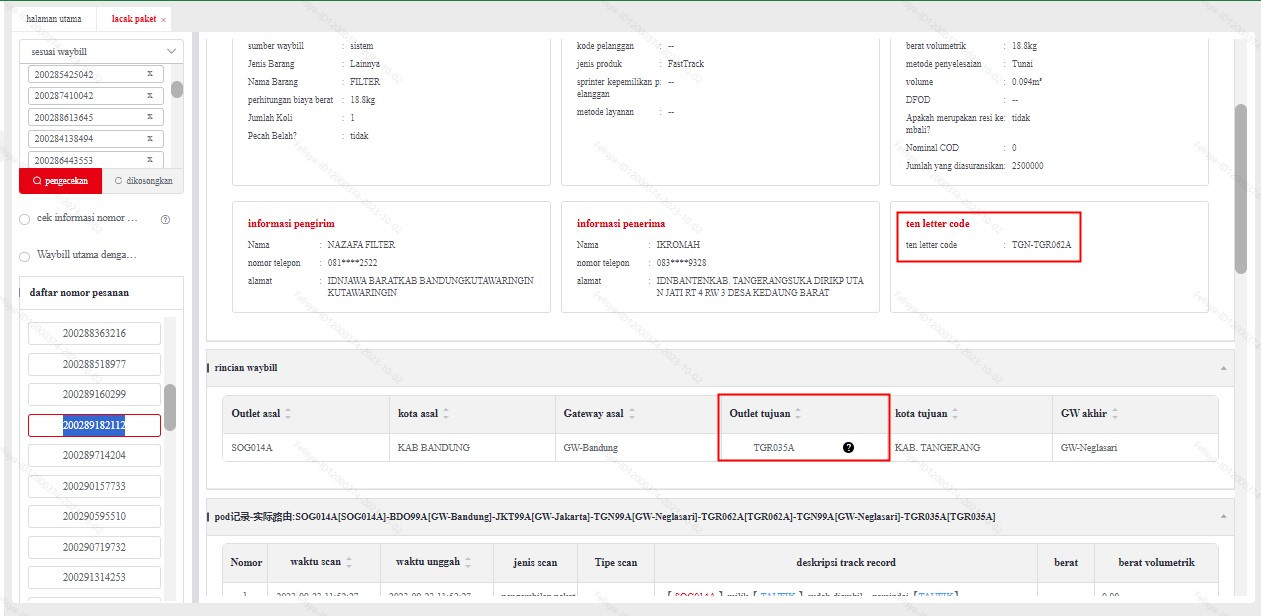The image size is (1261, 616).
Task: Sort by kota tujuan column
Action: 953,414
